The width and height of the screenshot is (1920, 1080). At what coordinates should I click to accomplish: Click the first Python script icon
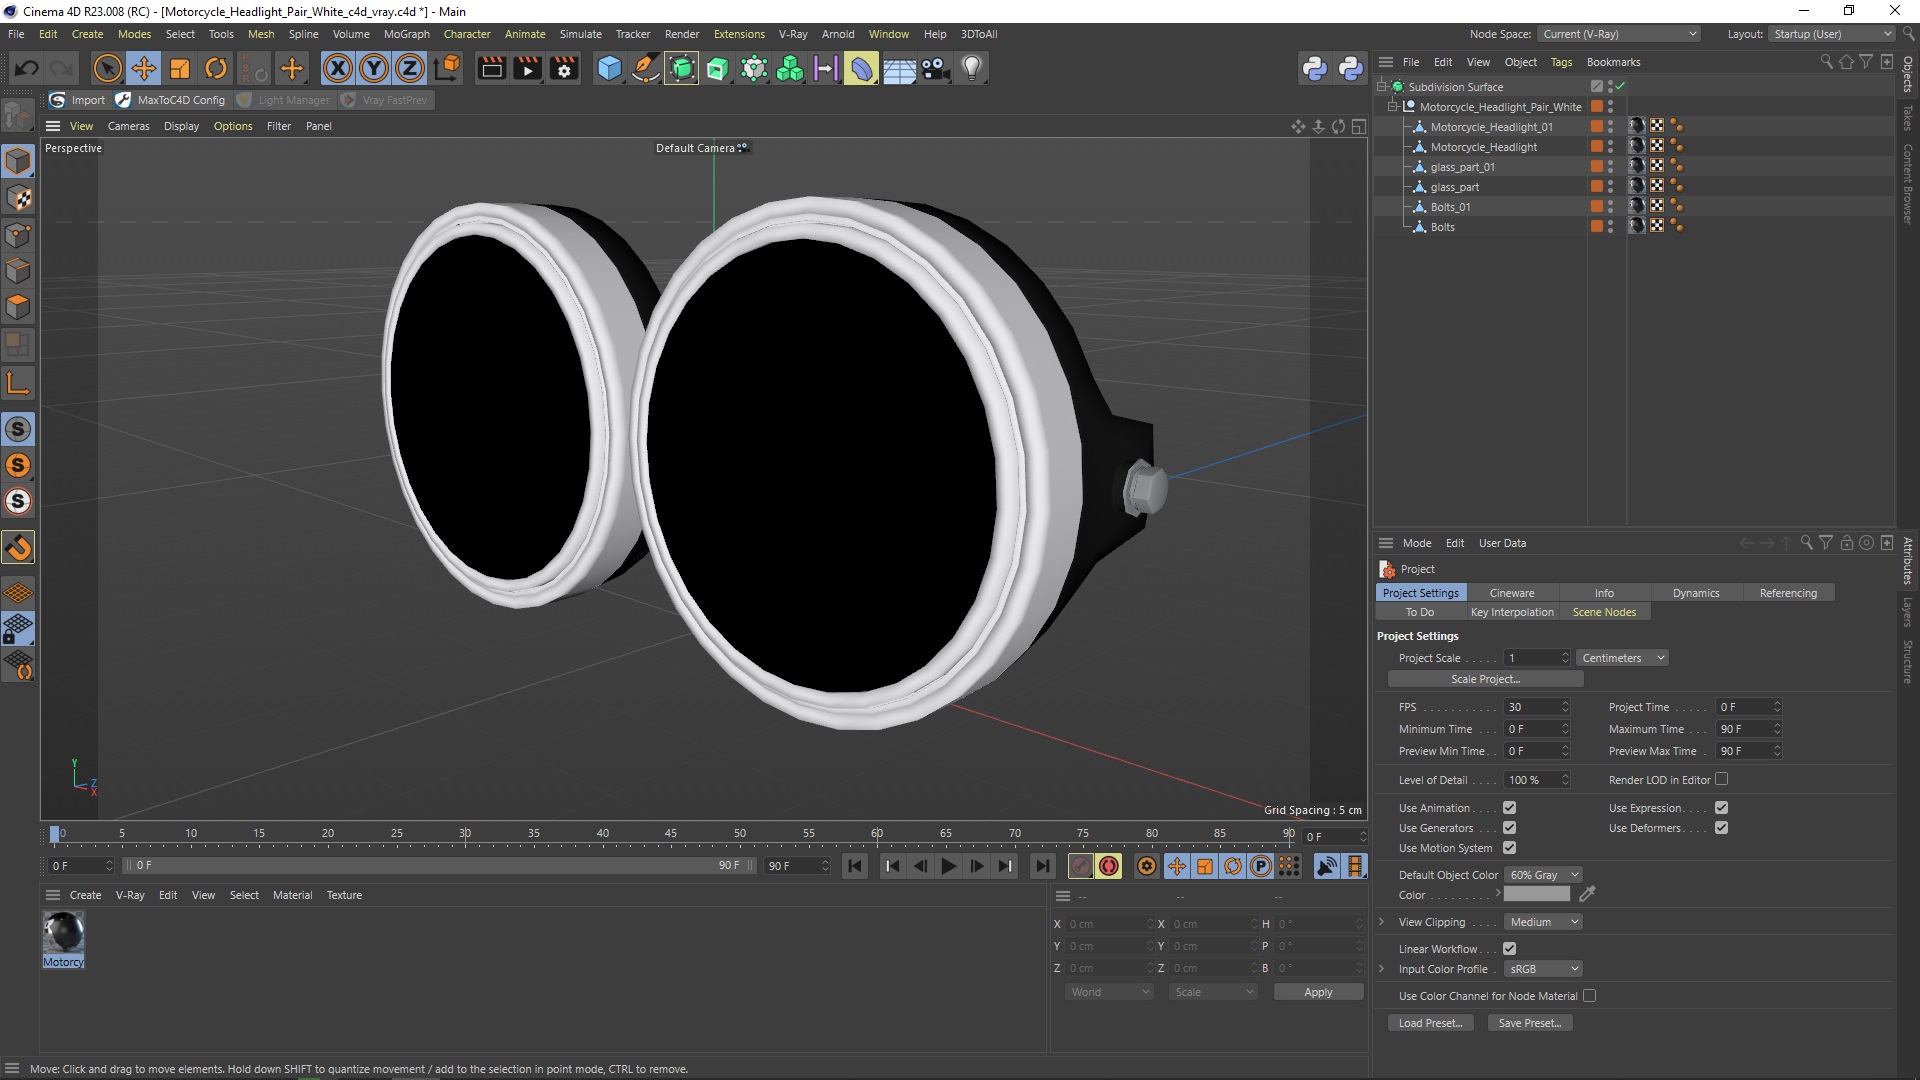tap(1314, 68)
